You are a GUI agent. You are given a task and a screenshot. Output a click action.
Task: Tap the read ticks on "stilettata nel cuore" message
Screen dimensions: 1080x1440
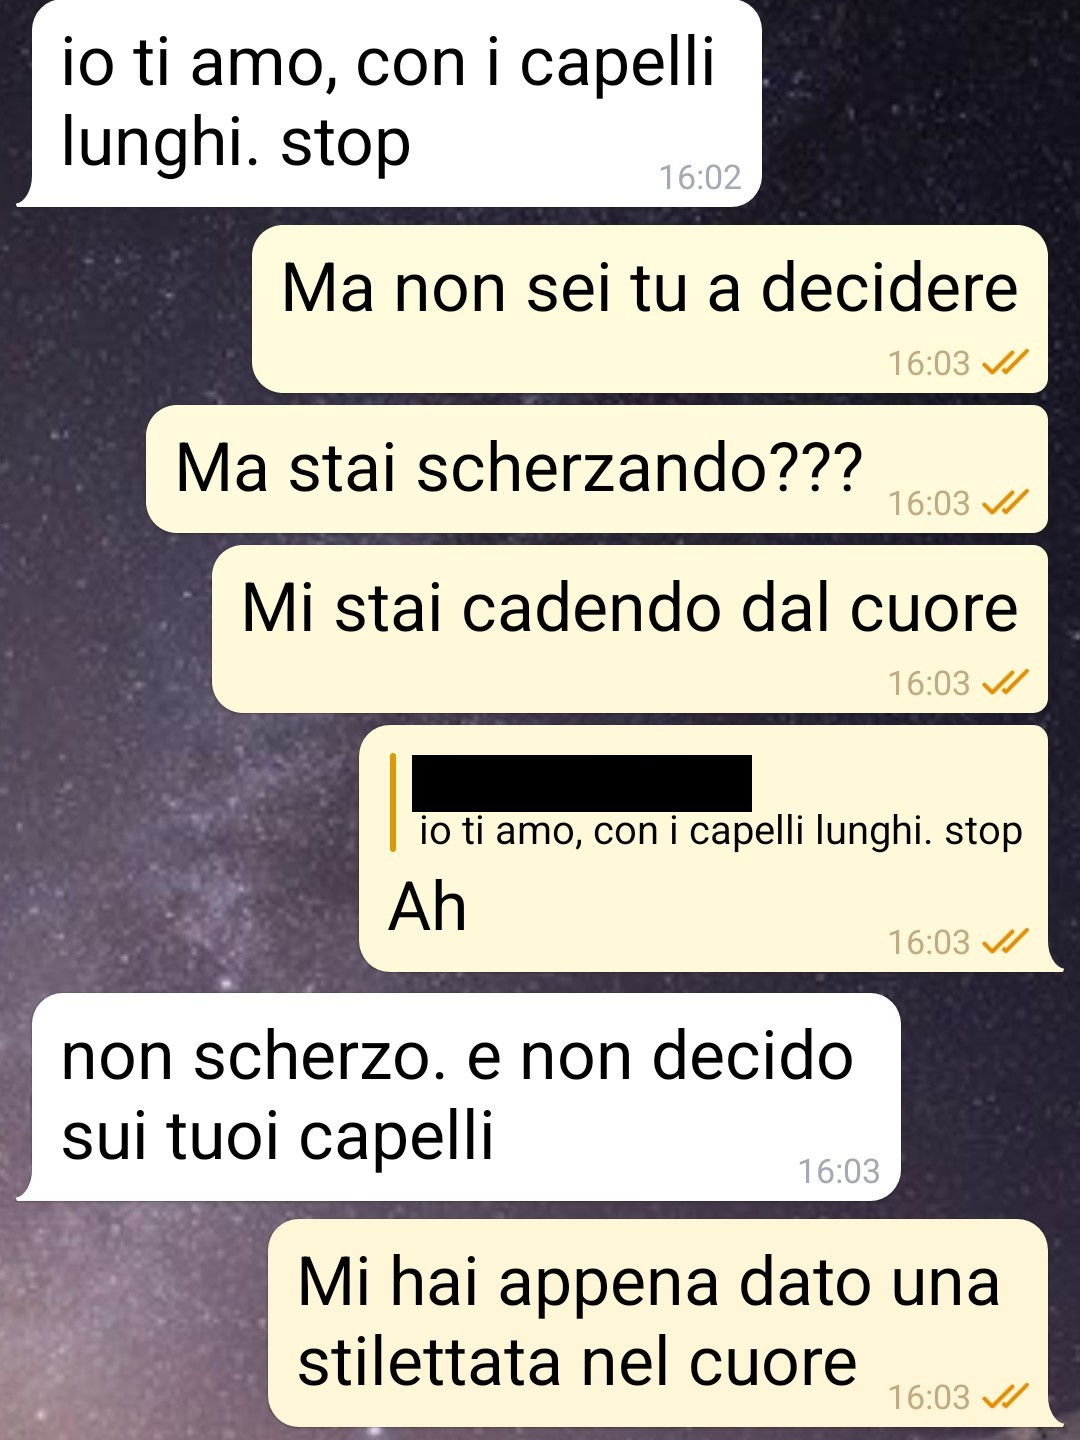click(x=1005, y=1397)
